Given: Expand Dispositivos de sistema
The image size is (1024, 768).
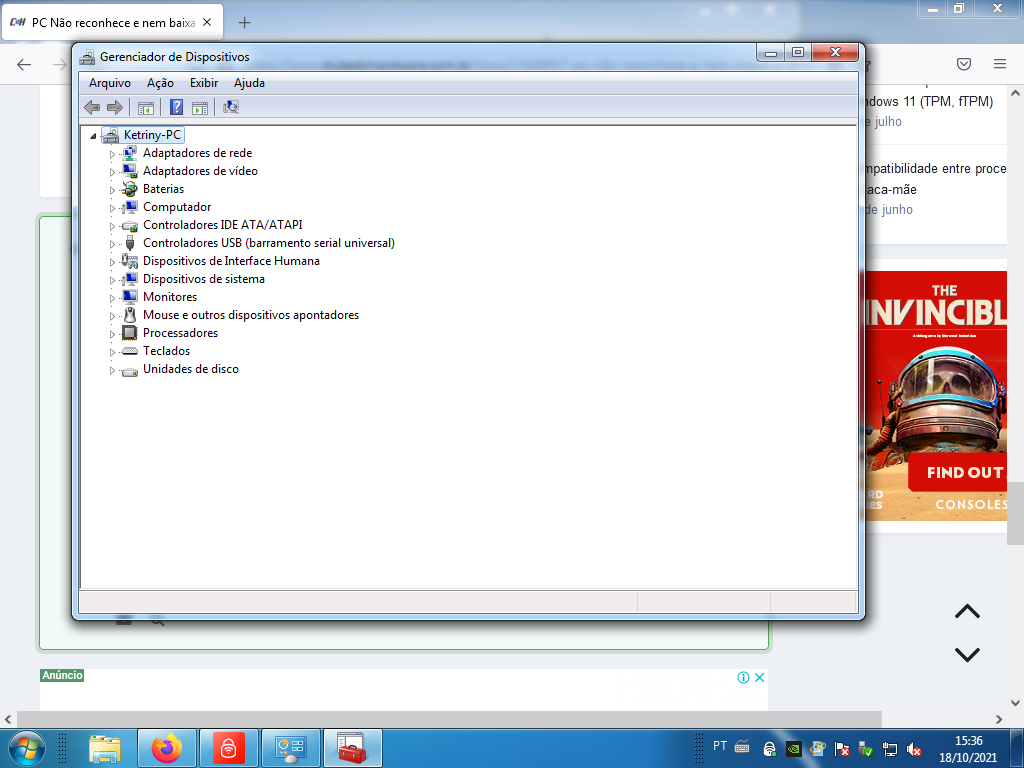Looking at the screenshot, I should (112, 280).
